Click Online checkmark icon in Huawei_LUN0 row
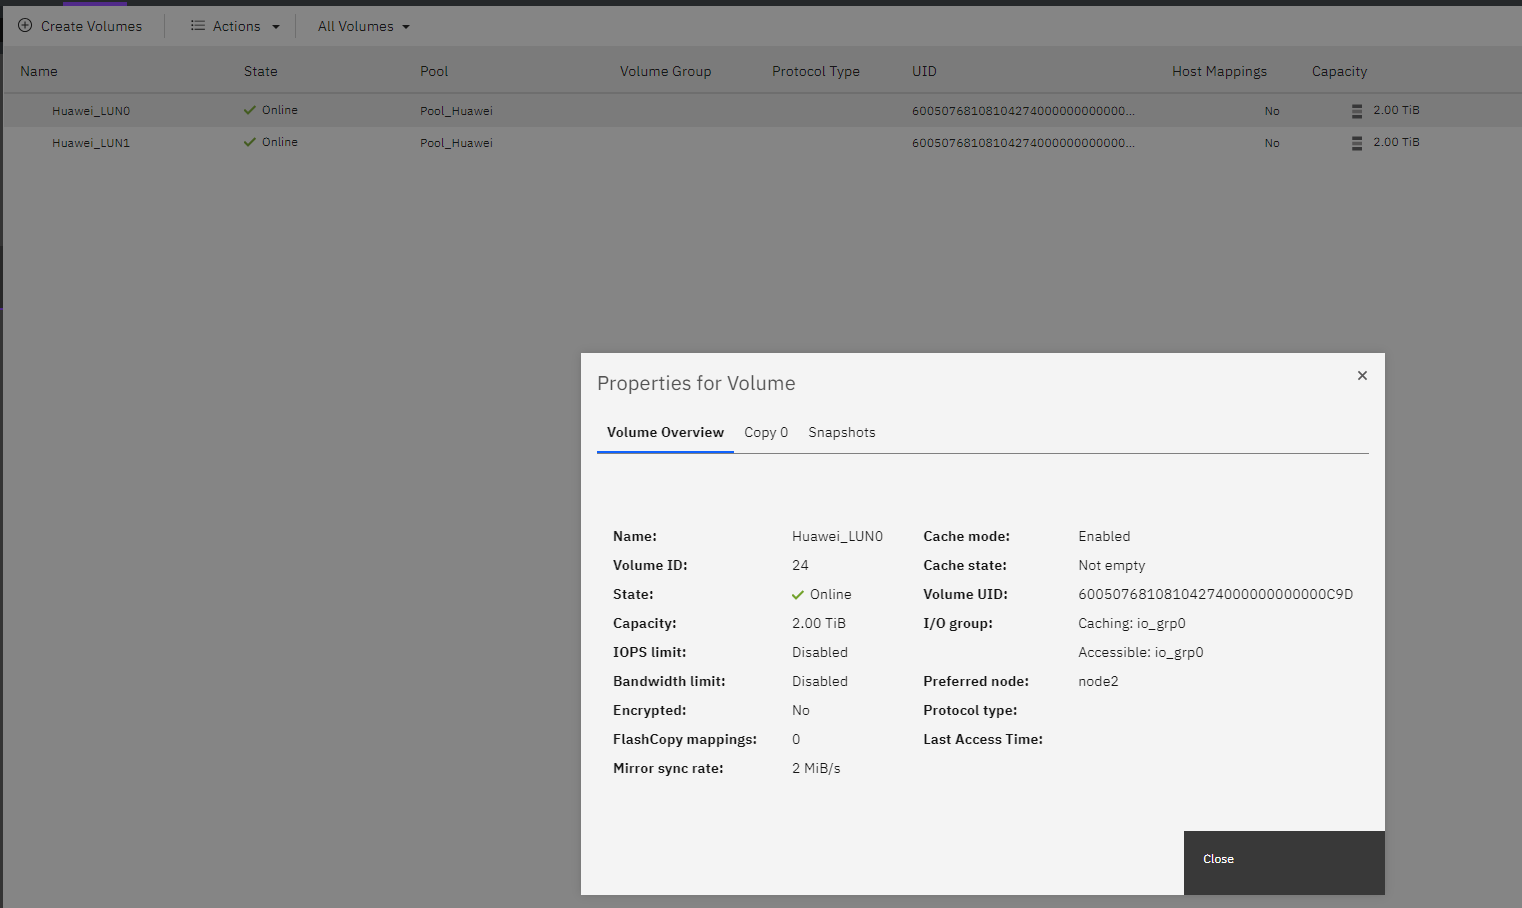The image size is (1522, 908). pos(250,110)
